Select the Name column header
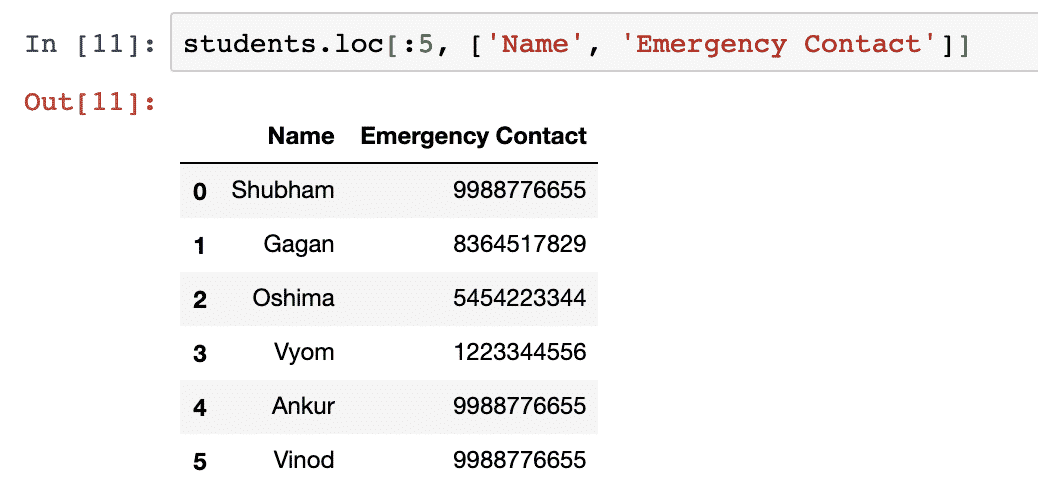1038x482 pixels. (301, 136)
